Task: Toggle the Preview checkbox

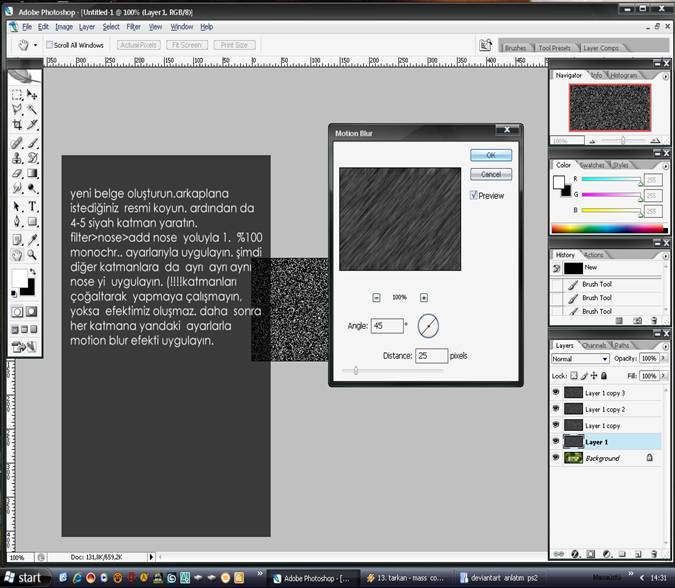Action: 474,195
